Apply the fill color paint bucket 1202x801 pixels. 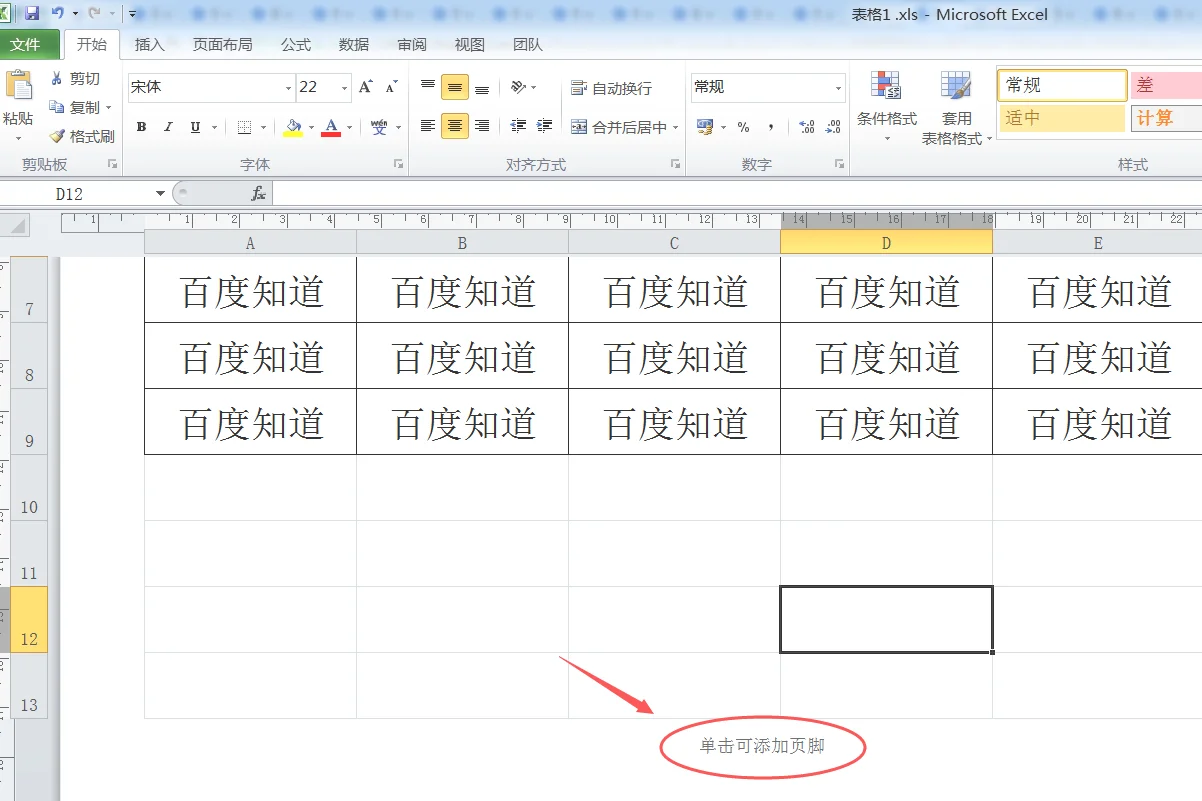coord(293,127)
